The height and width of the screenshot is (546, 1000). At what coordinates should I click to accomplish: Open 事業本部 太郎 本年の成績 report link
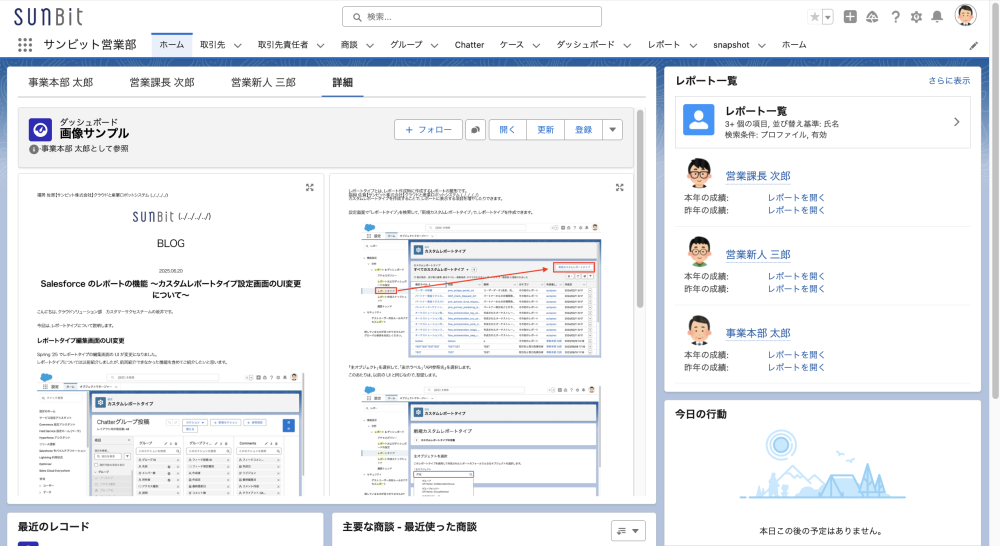[x=796, y=355]
